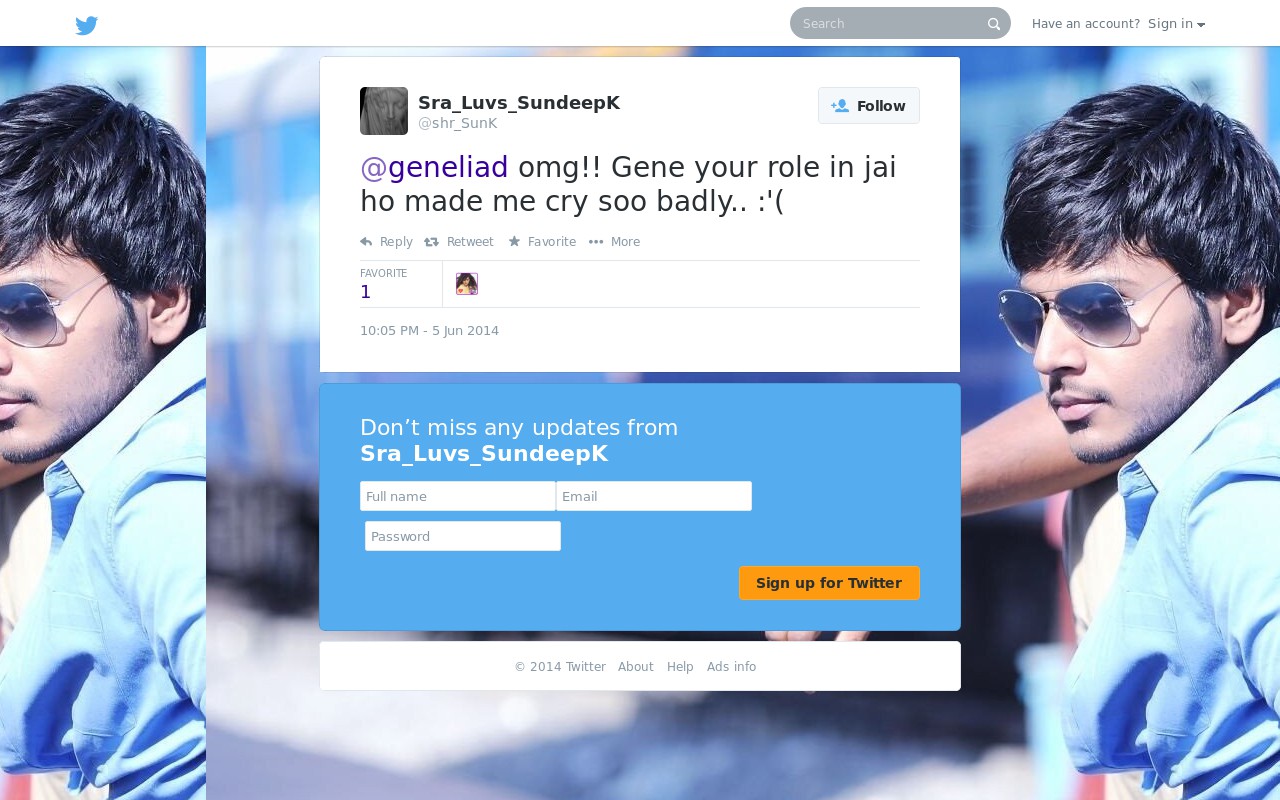View avatar of user who favorited
The image size is (1280, 800).
467,284
